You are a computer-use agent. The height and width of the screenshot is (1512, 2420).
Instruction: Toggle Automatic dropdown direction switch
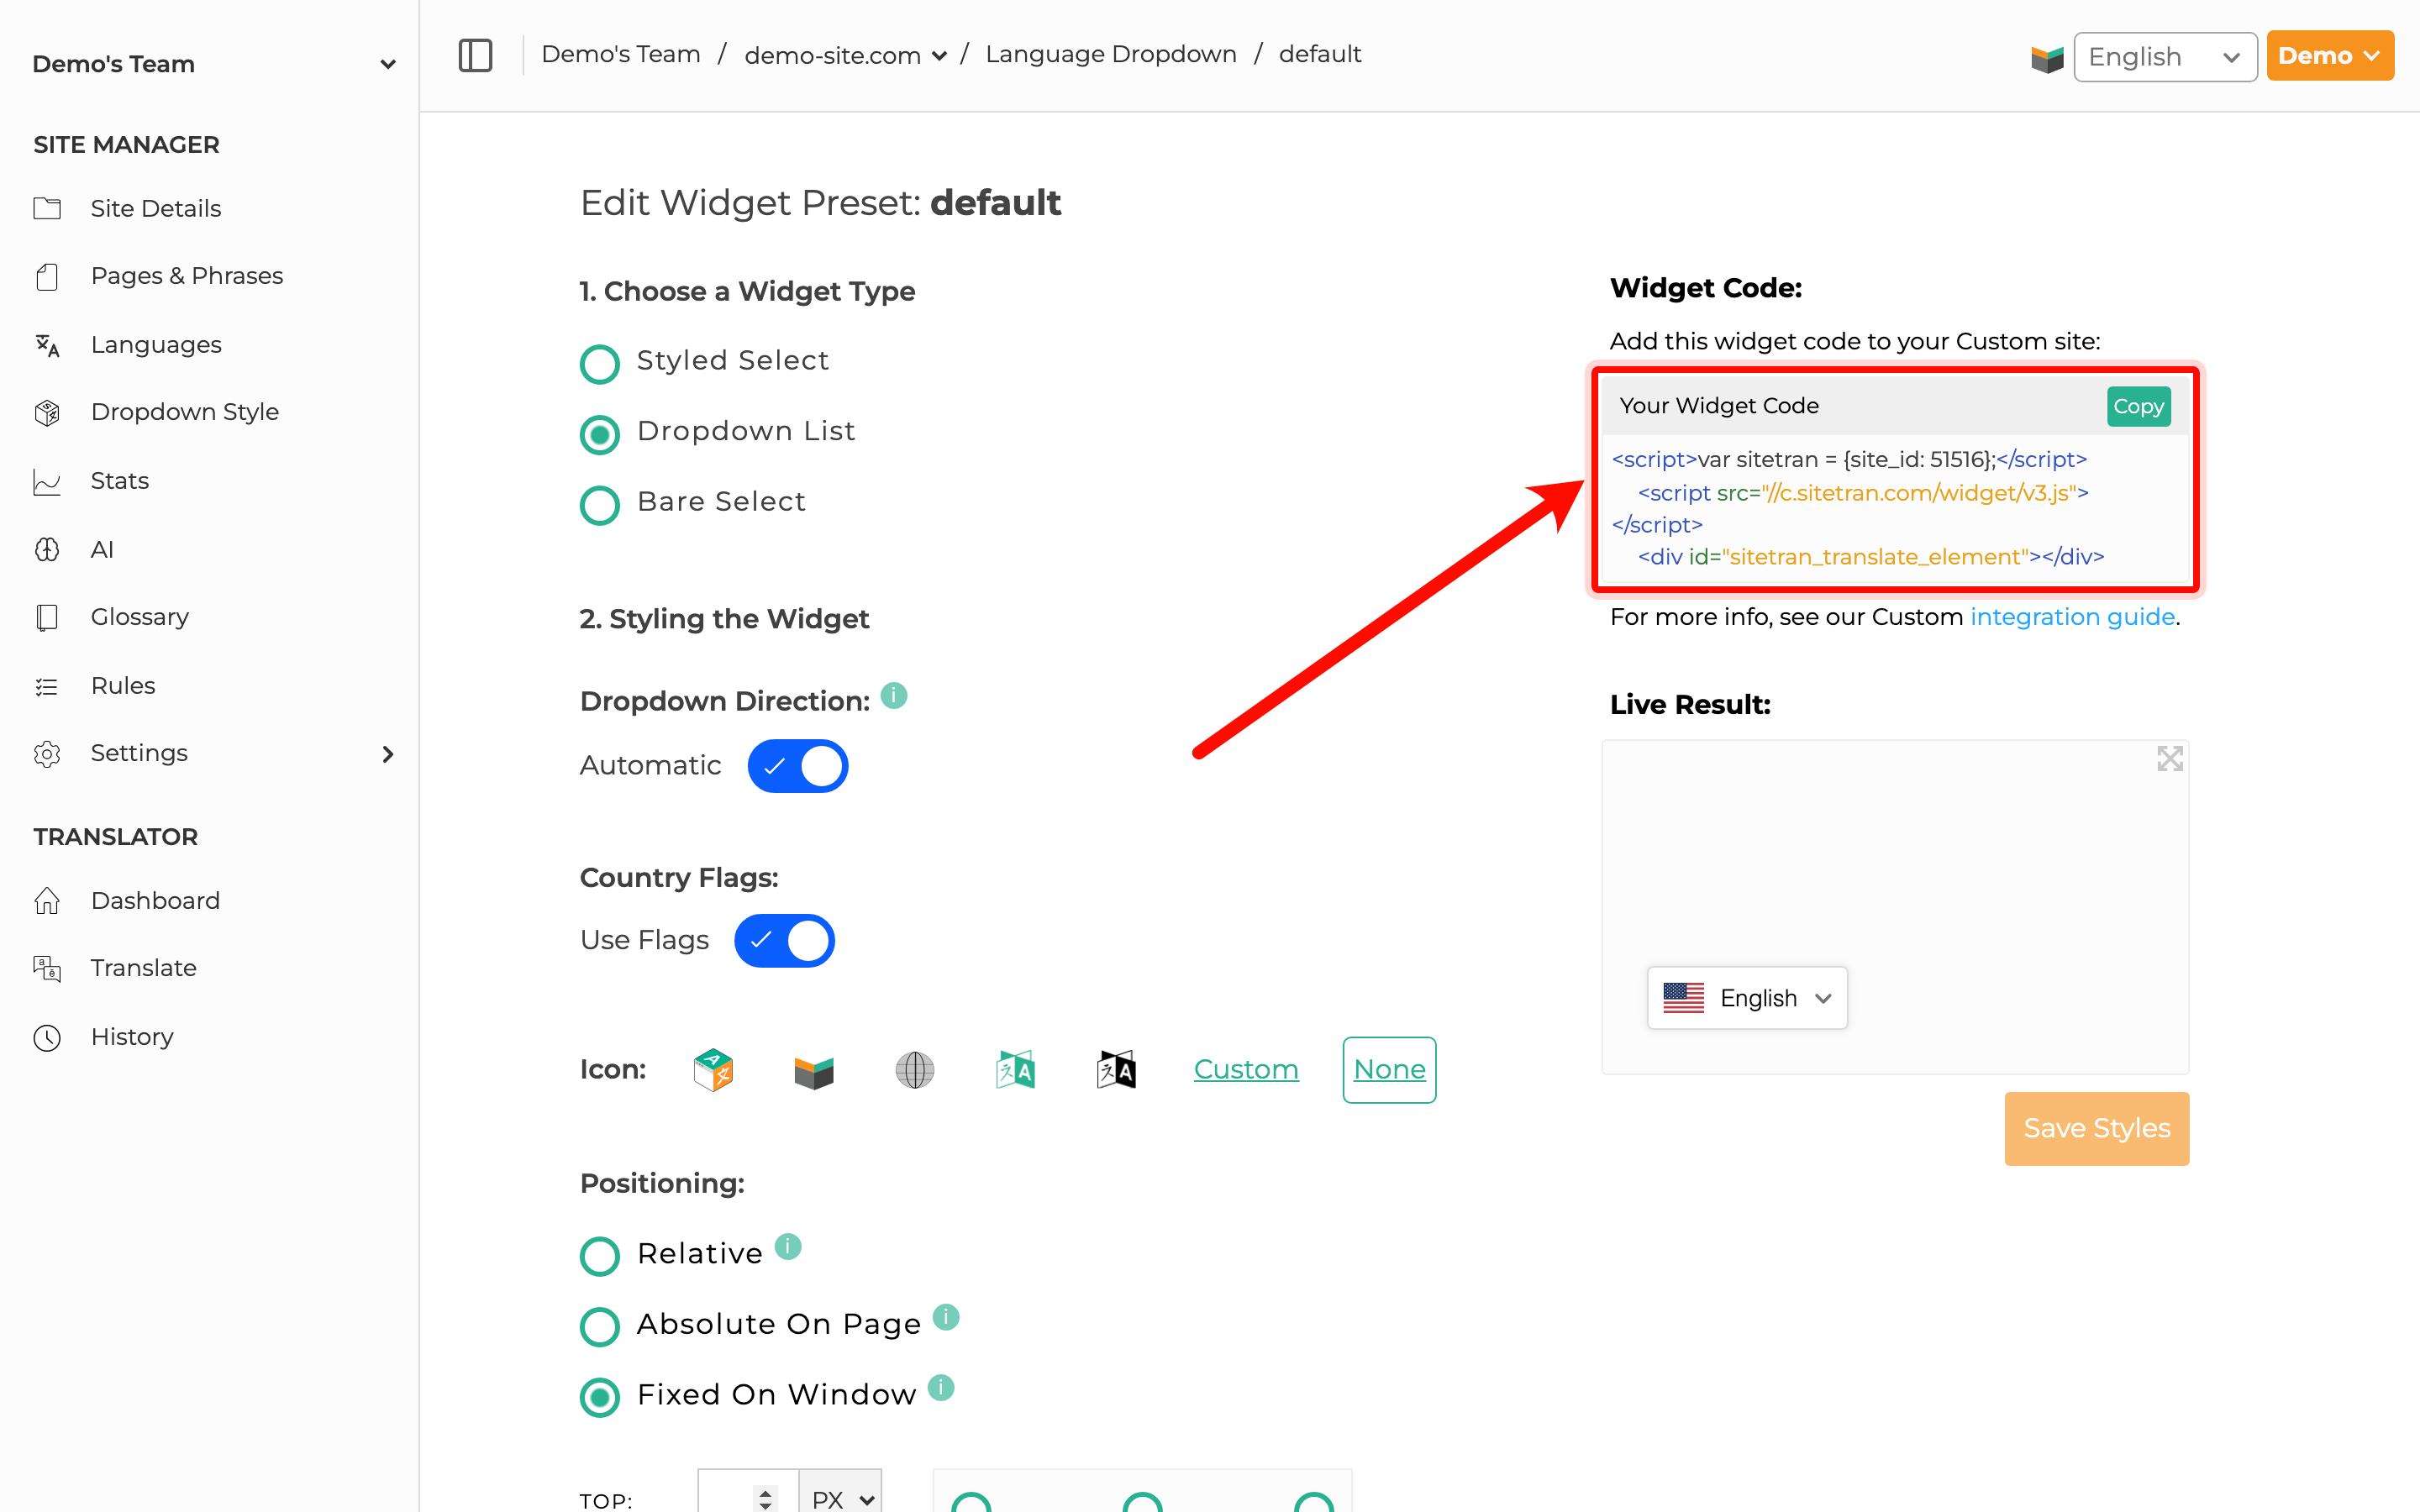point(798,766)
